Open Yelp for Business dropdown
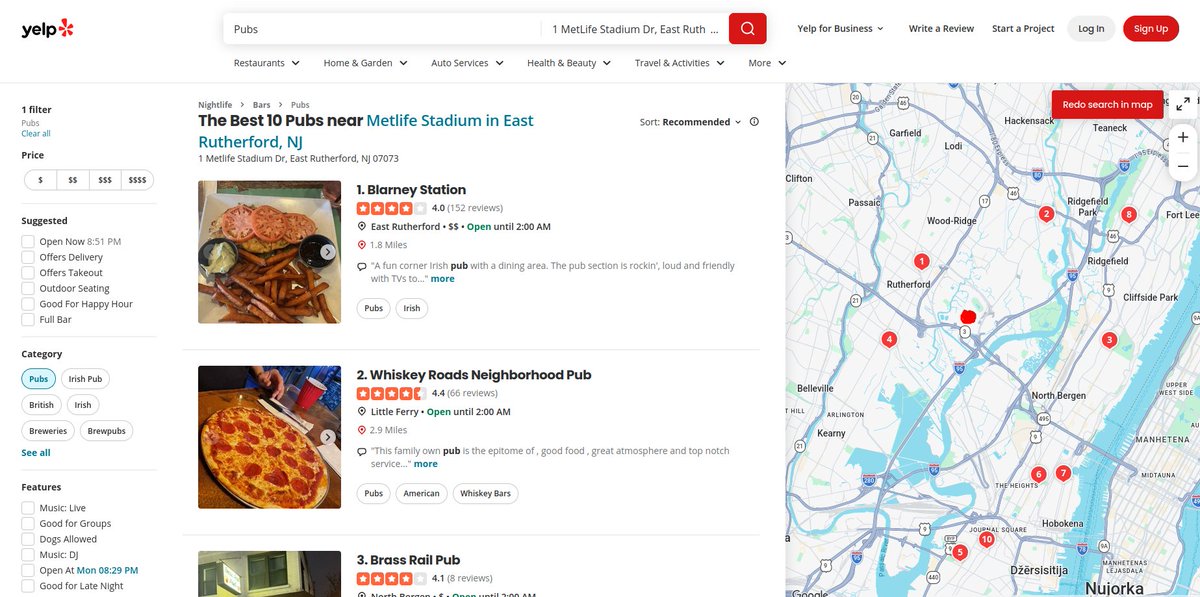1200x597 pixels. click(841, 29)
